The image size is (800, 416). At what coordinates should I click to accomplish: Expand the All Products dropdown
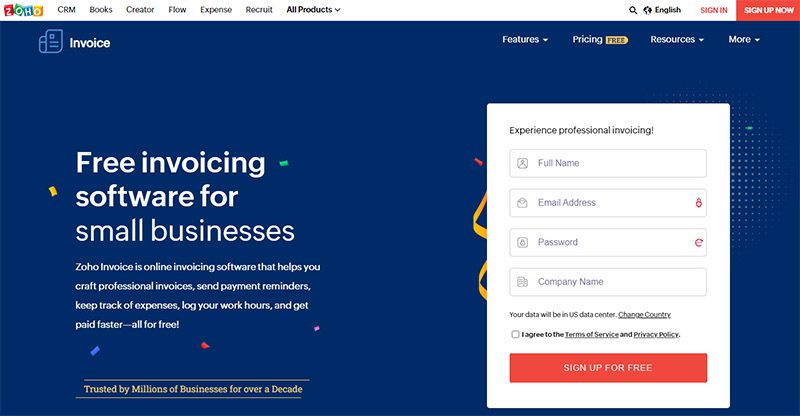pos(313,10)
